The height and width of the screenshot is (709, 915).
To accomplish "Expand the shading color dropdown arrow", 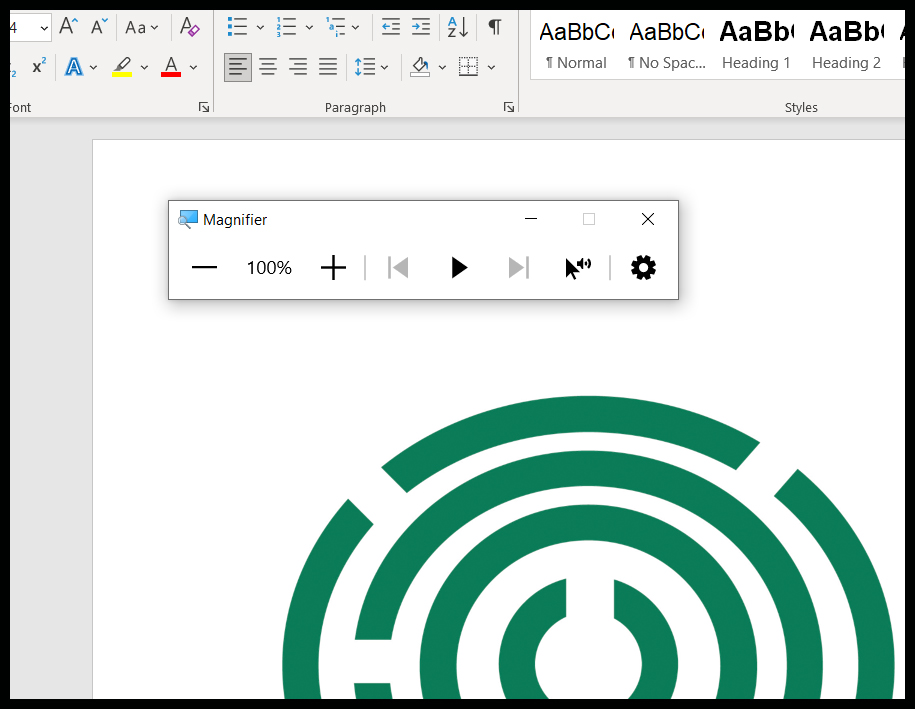I will point(442,67).
